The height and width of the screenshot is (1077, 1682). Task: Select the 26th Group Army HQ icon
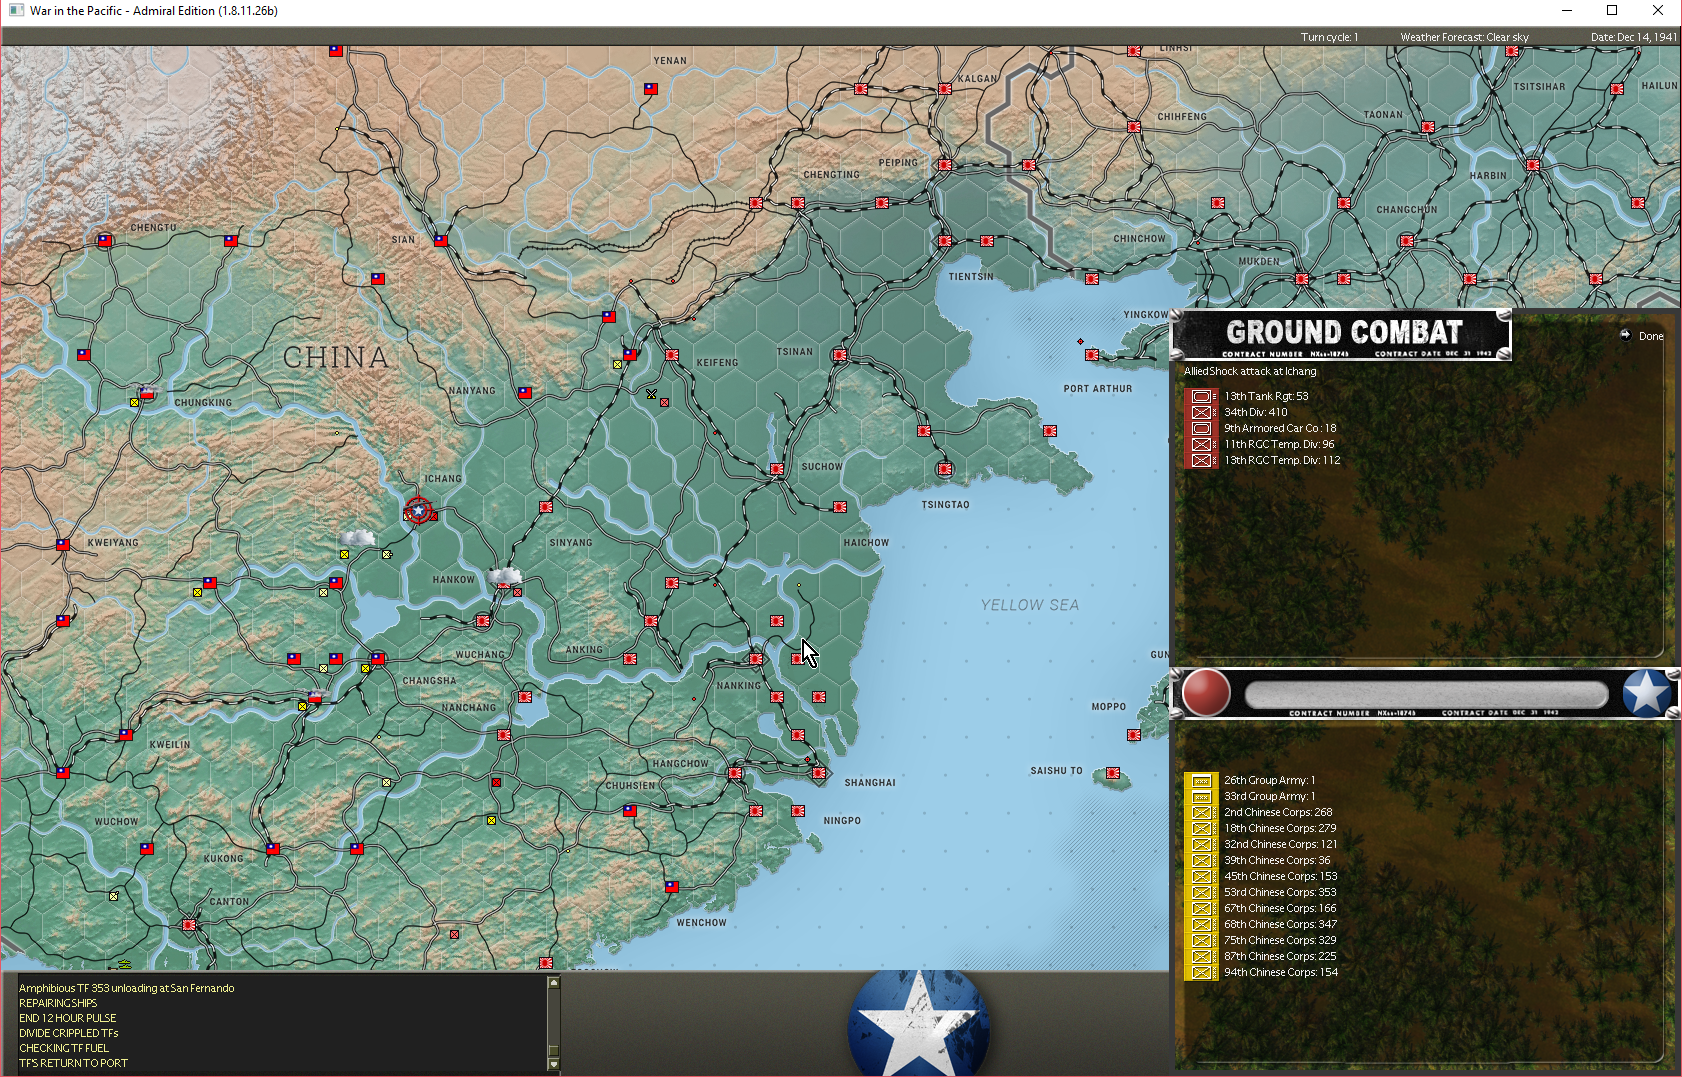1201,781
